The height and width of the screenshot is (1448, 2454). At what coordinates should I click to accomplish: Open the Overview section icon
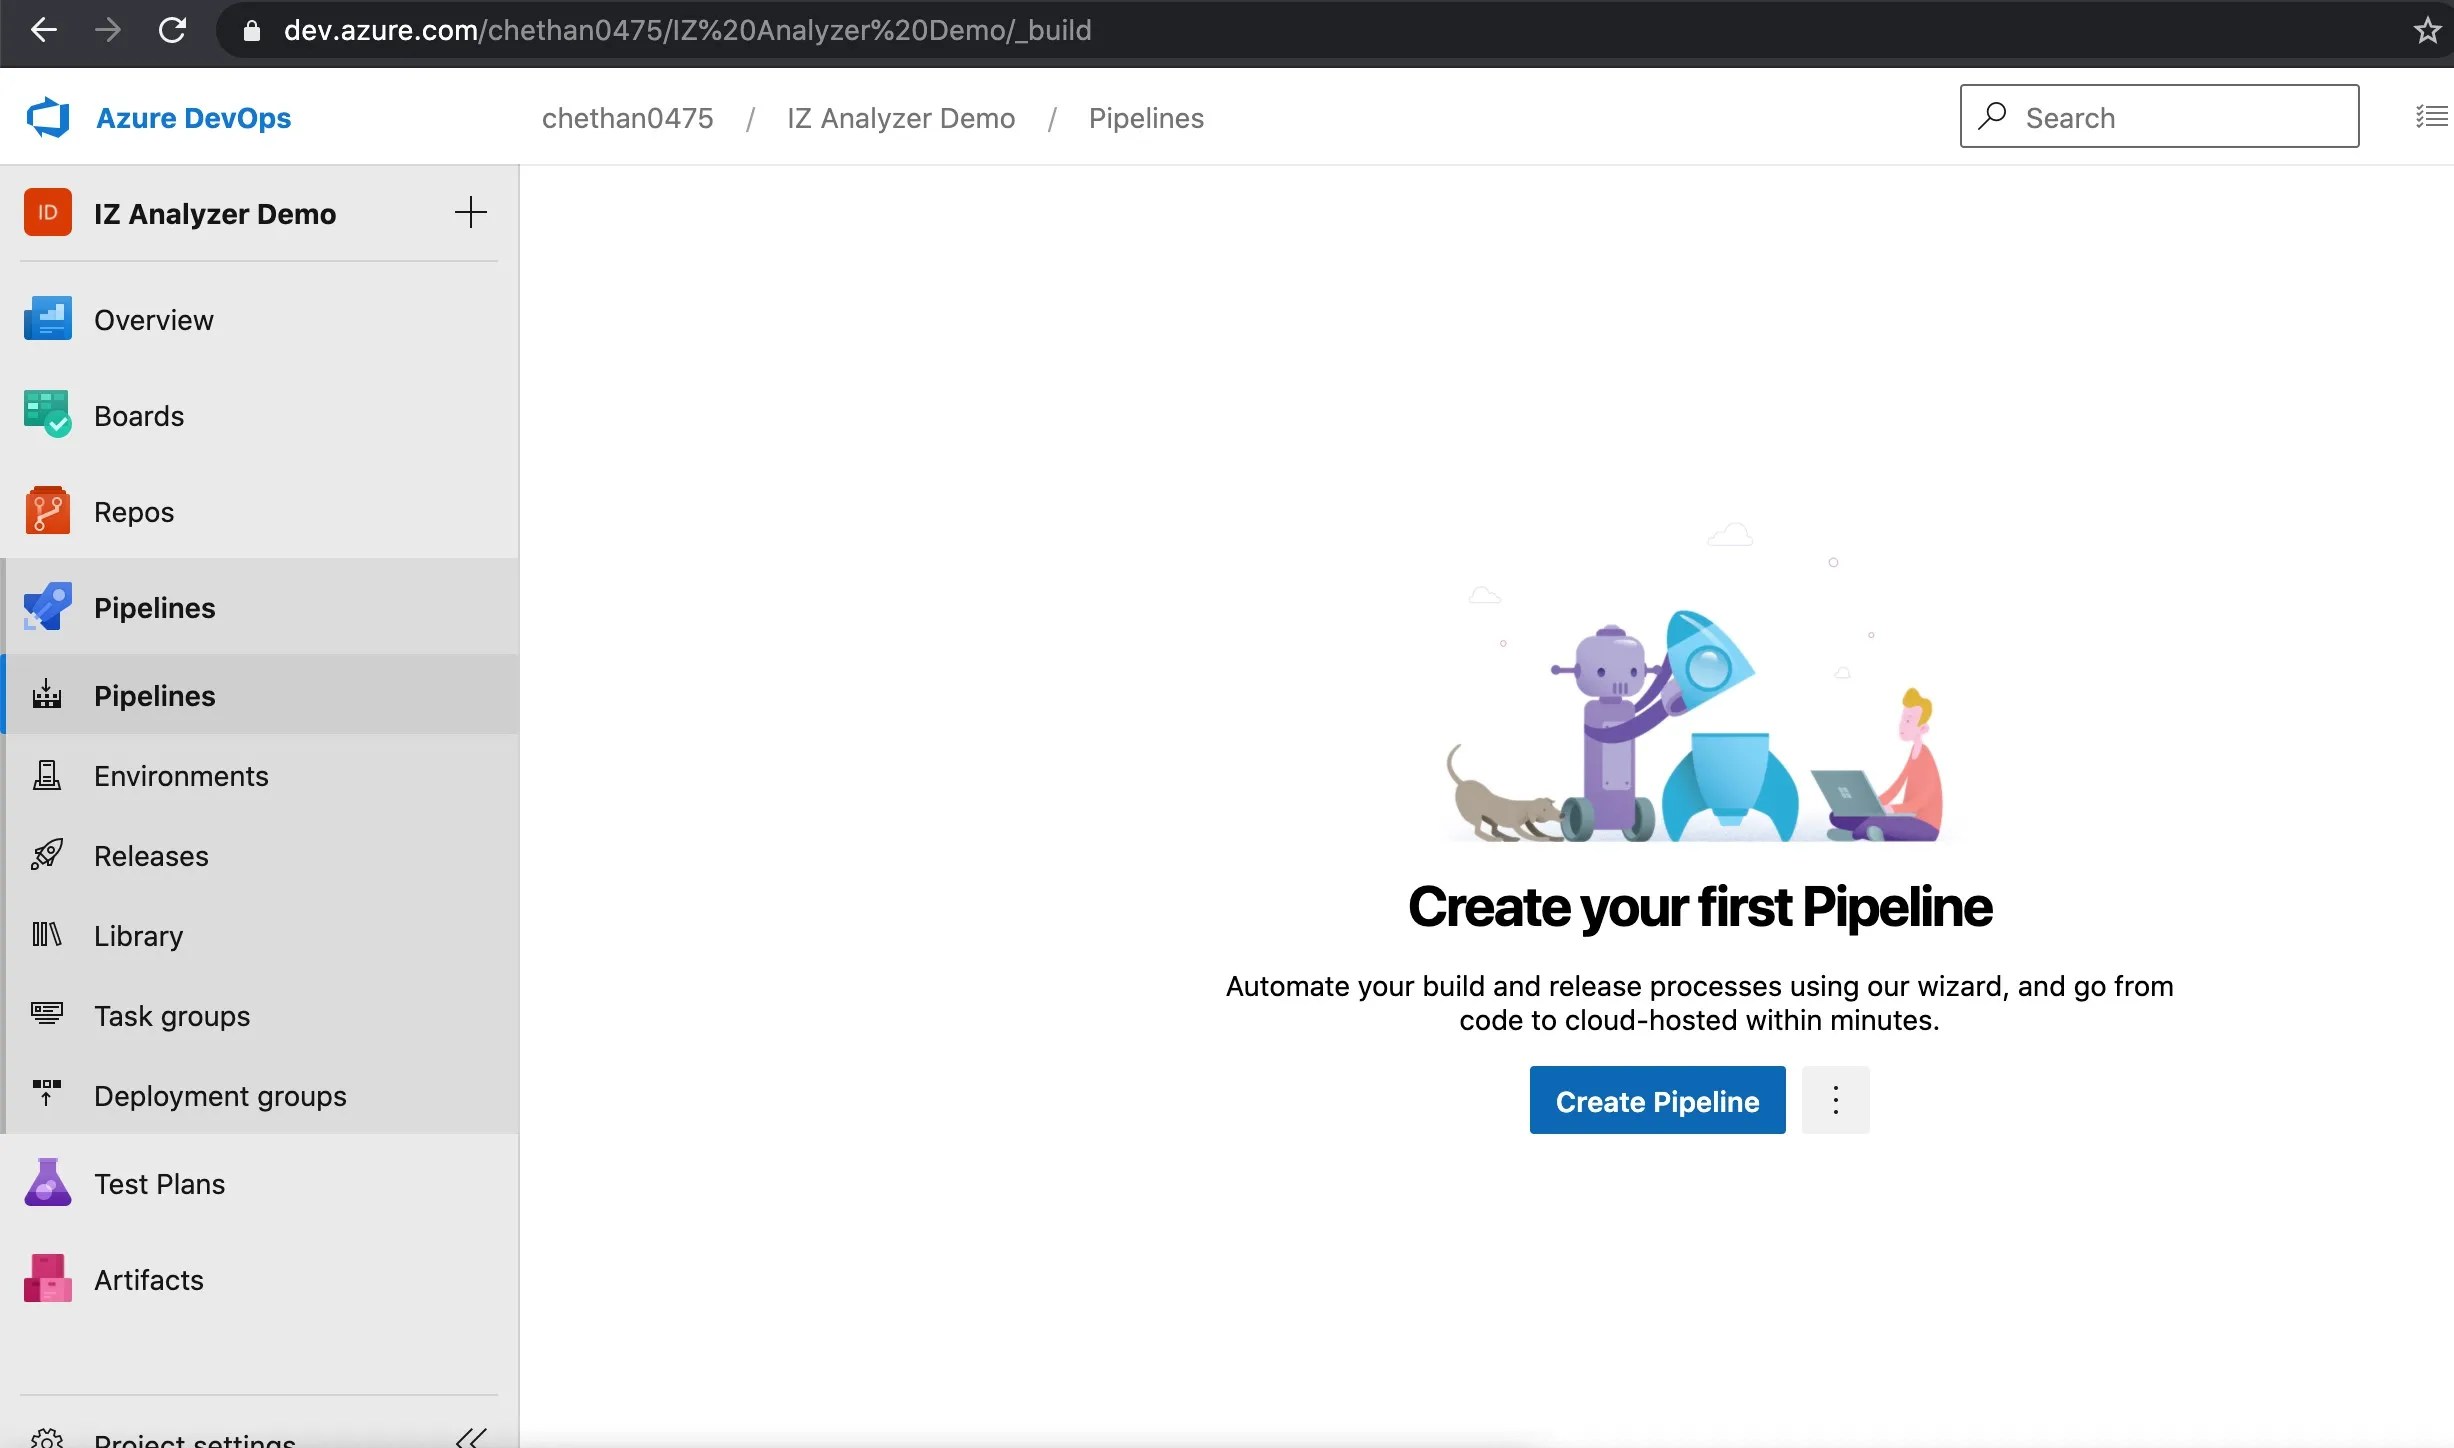point(48,319)
